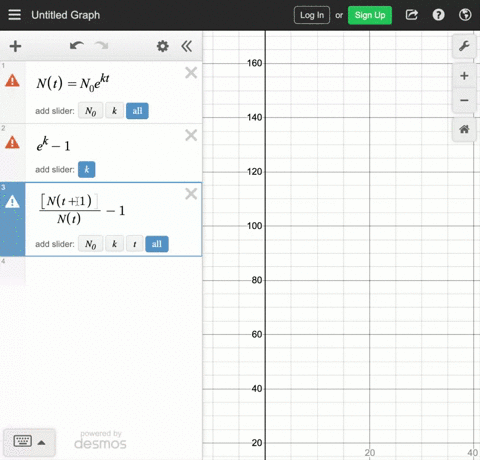Open the share graph icon
Screen dimensions: 480x460
pos(412,15)
